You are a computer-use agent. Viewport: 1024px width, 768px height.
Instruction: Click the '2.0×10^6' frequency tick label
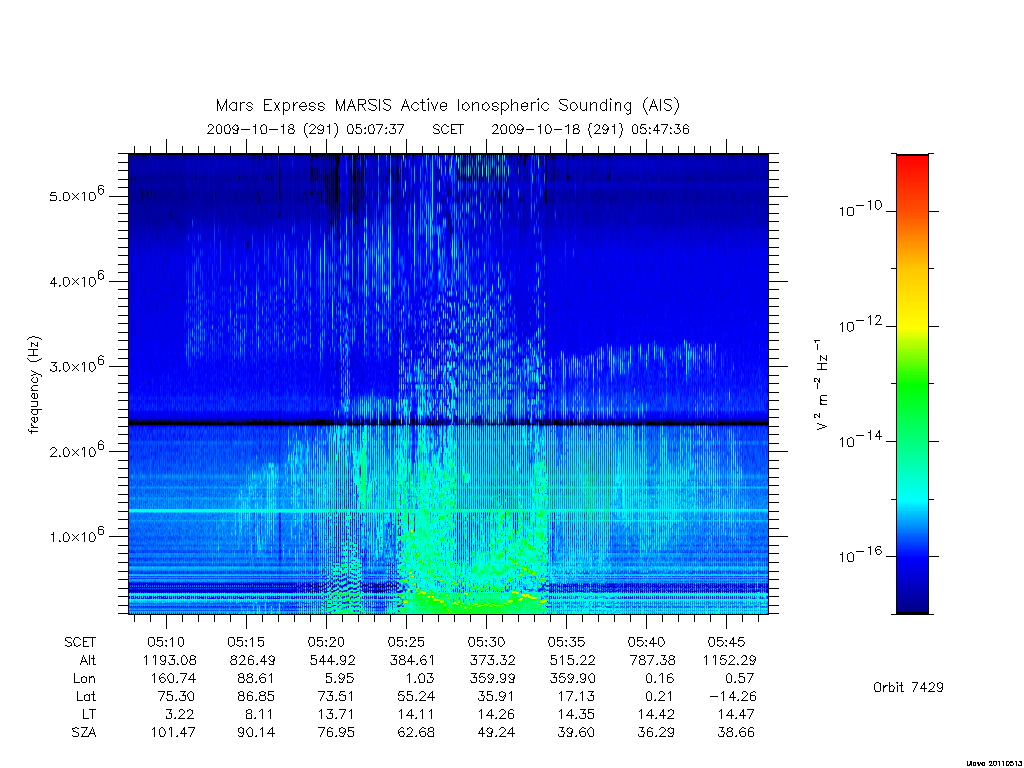pos(76,450)
